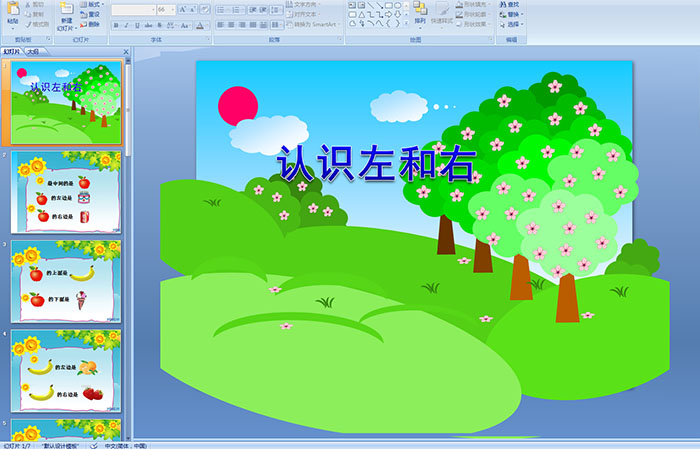The image size is (700, 449).
Task: Toggle Align Text Right
Action: click(x=242, y=25)
